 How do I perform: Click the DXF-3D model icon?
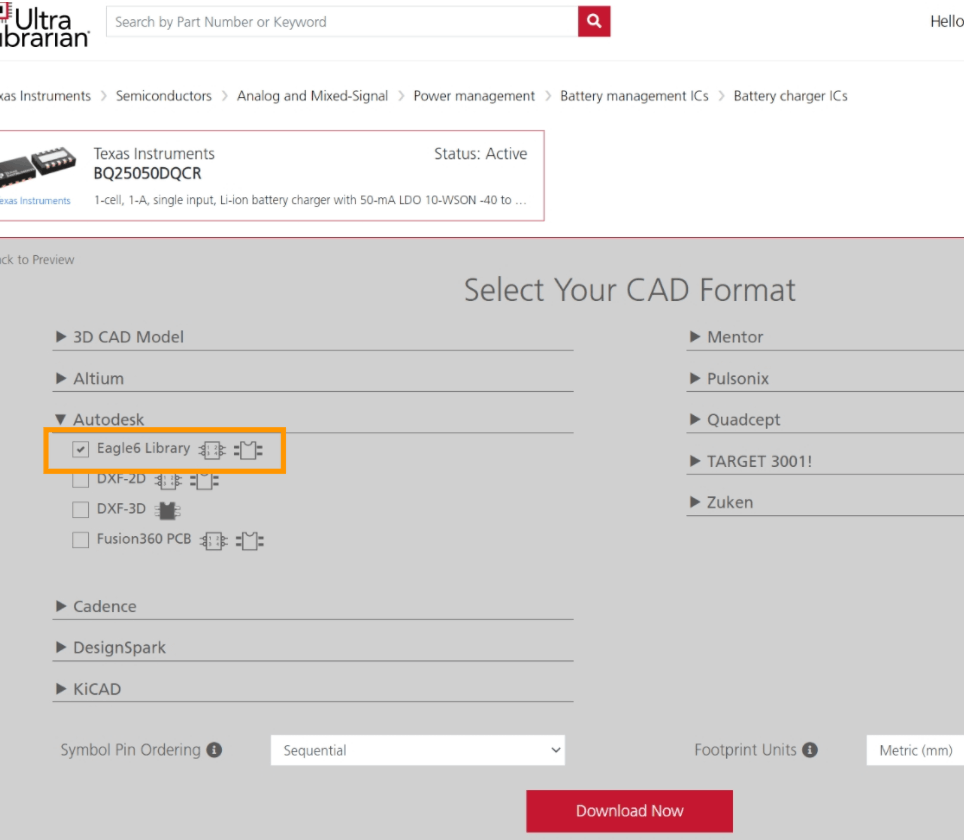[x=167, y=510]
